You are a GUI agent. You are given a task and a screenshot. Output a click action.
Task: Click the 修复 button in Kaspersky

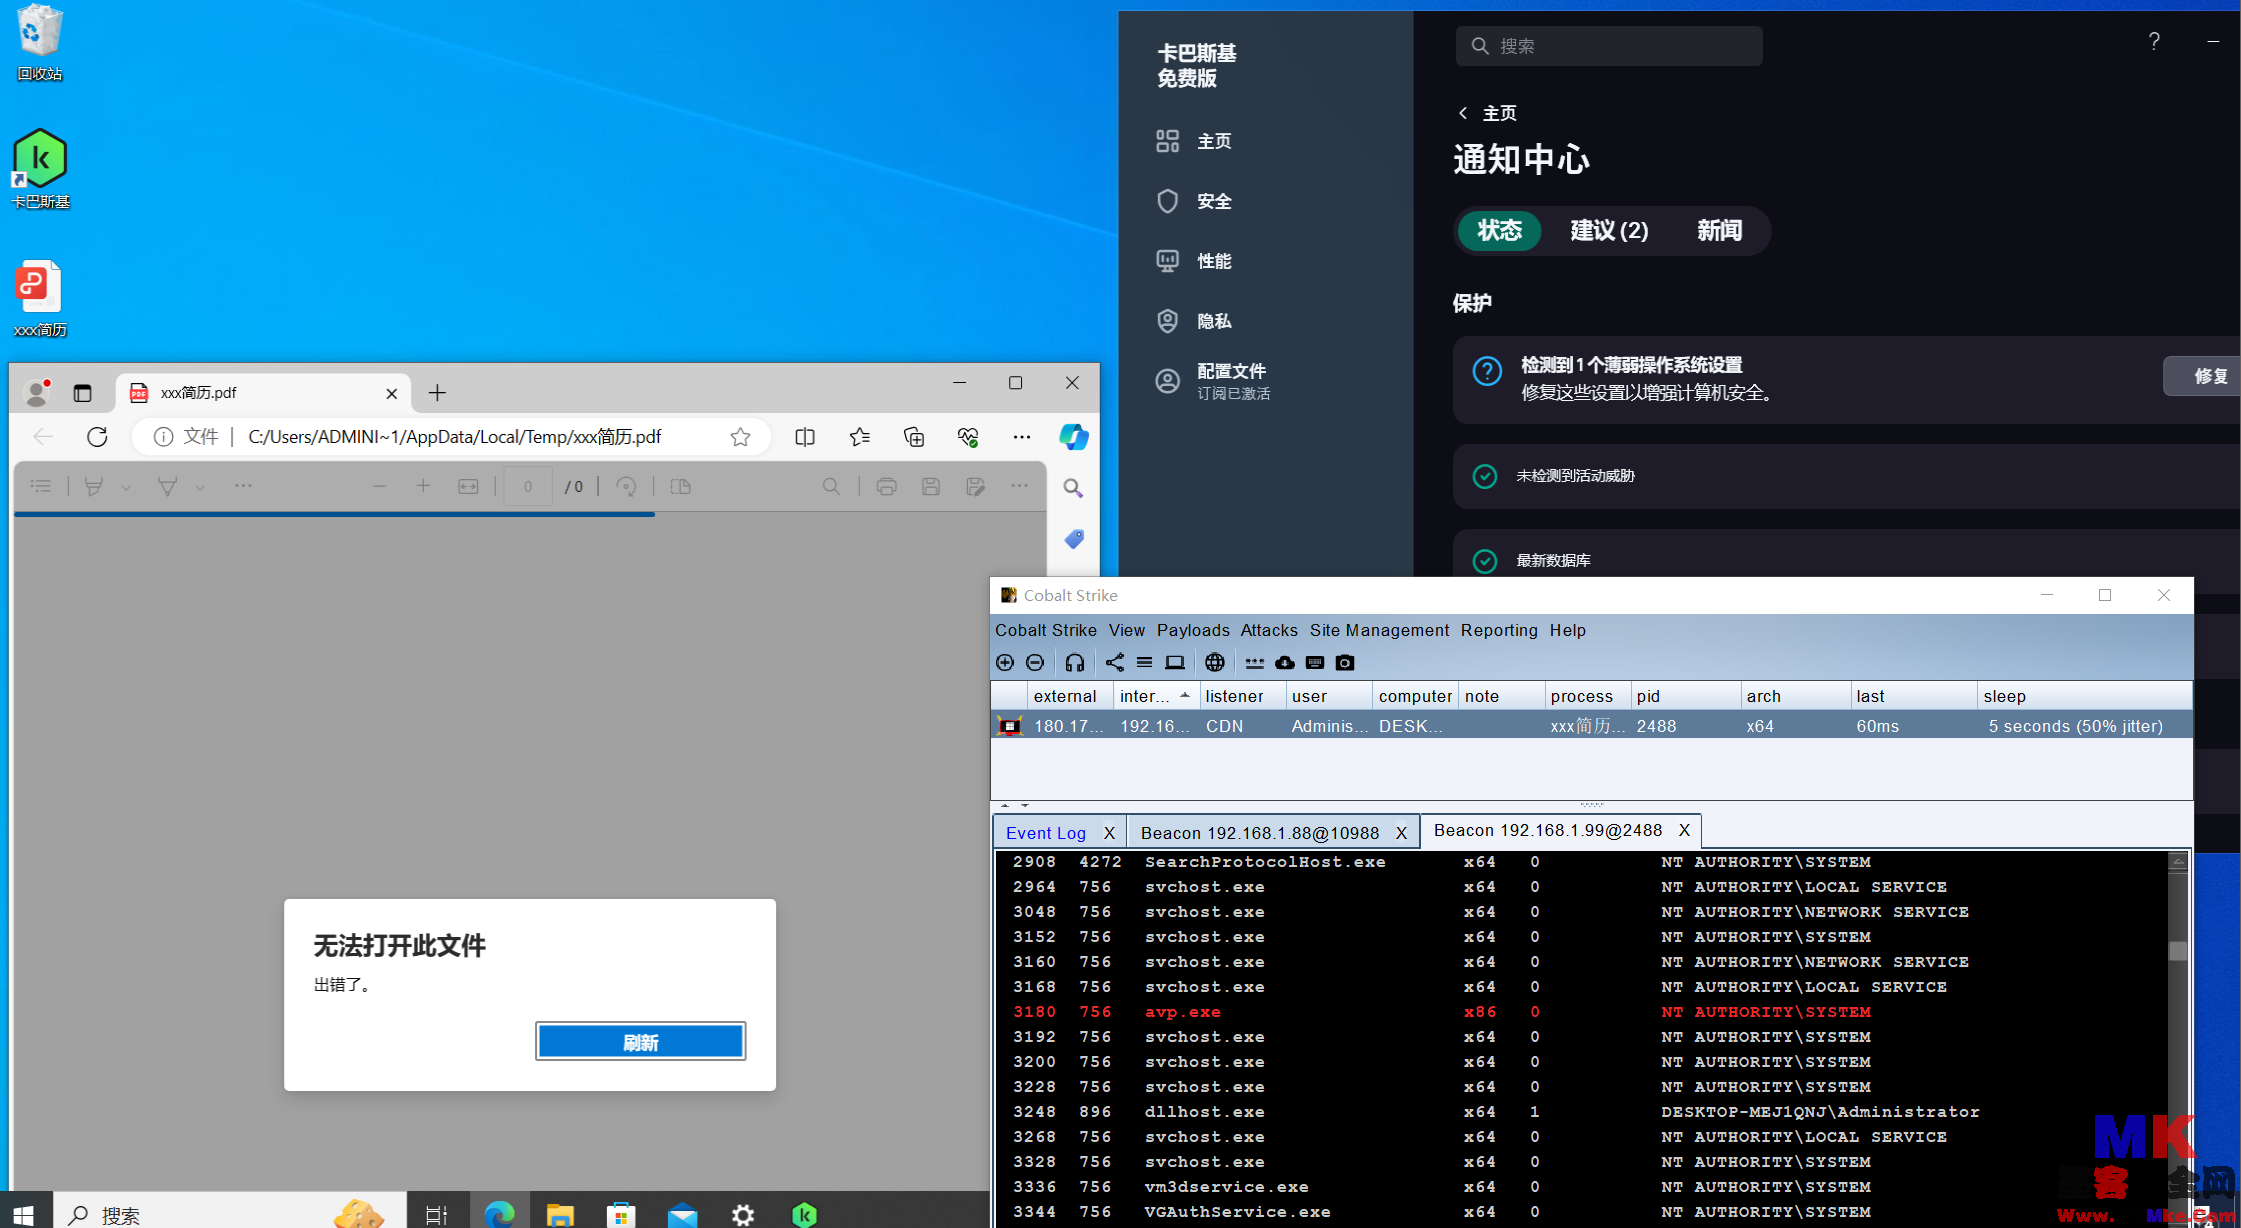[x=2203, y=376]
